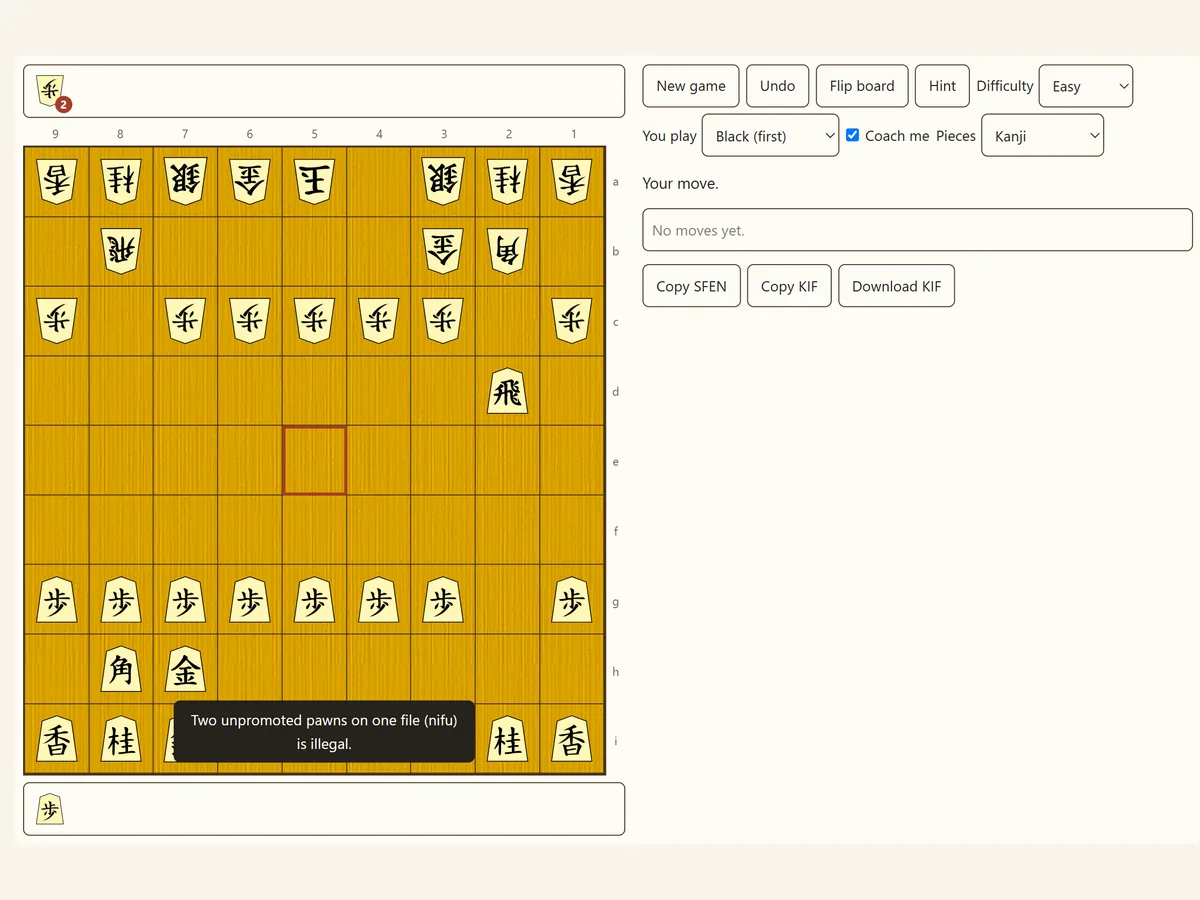Viewport: 1200px width, 900px height.
Task: Select the black knight on 2i
Action: [x=508, y=740]
